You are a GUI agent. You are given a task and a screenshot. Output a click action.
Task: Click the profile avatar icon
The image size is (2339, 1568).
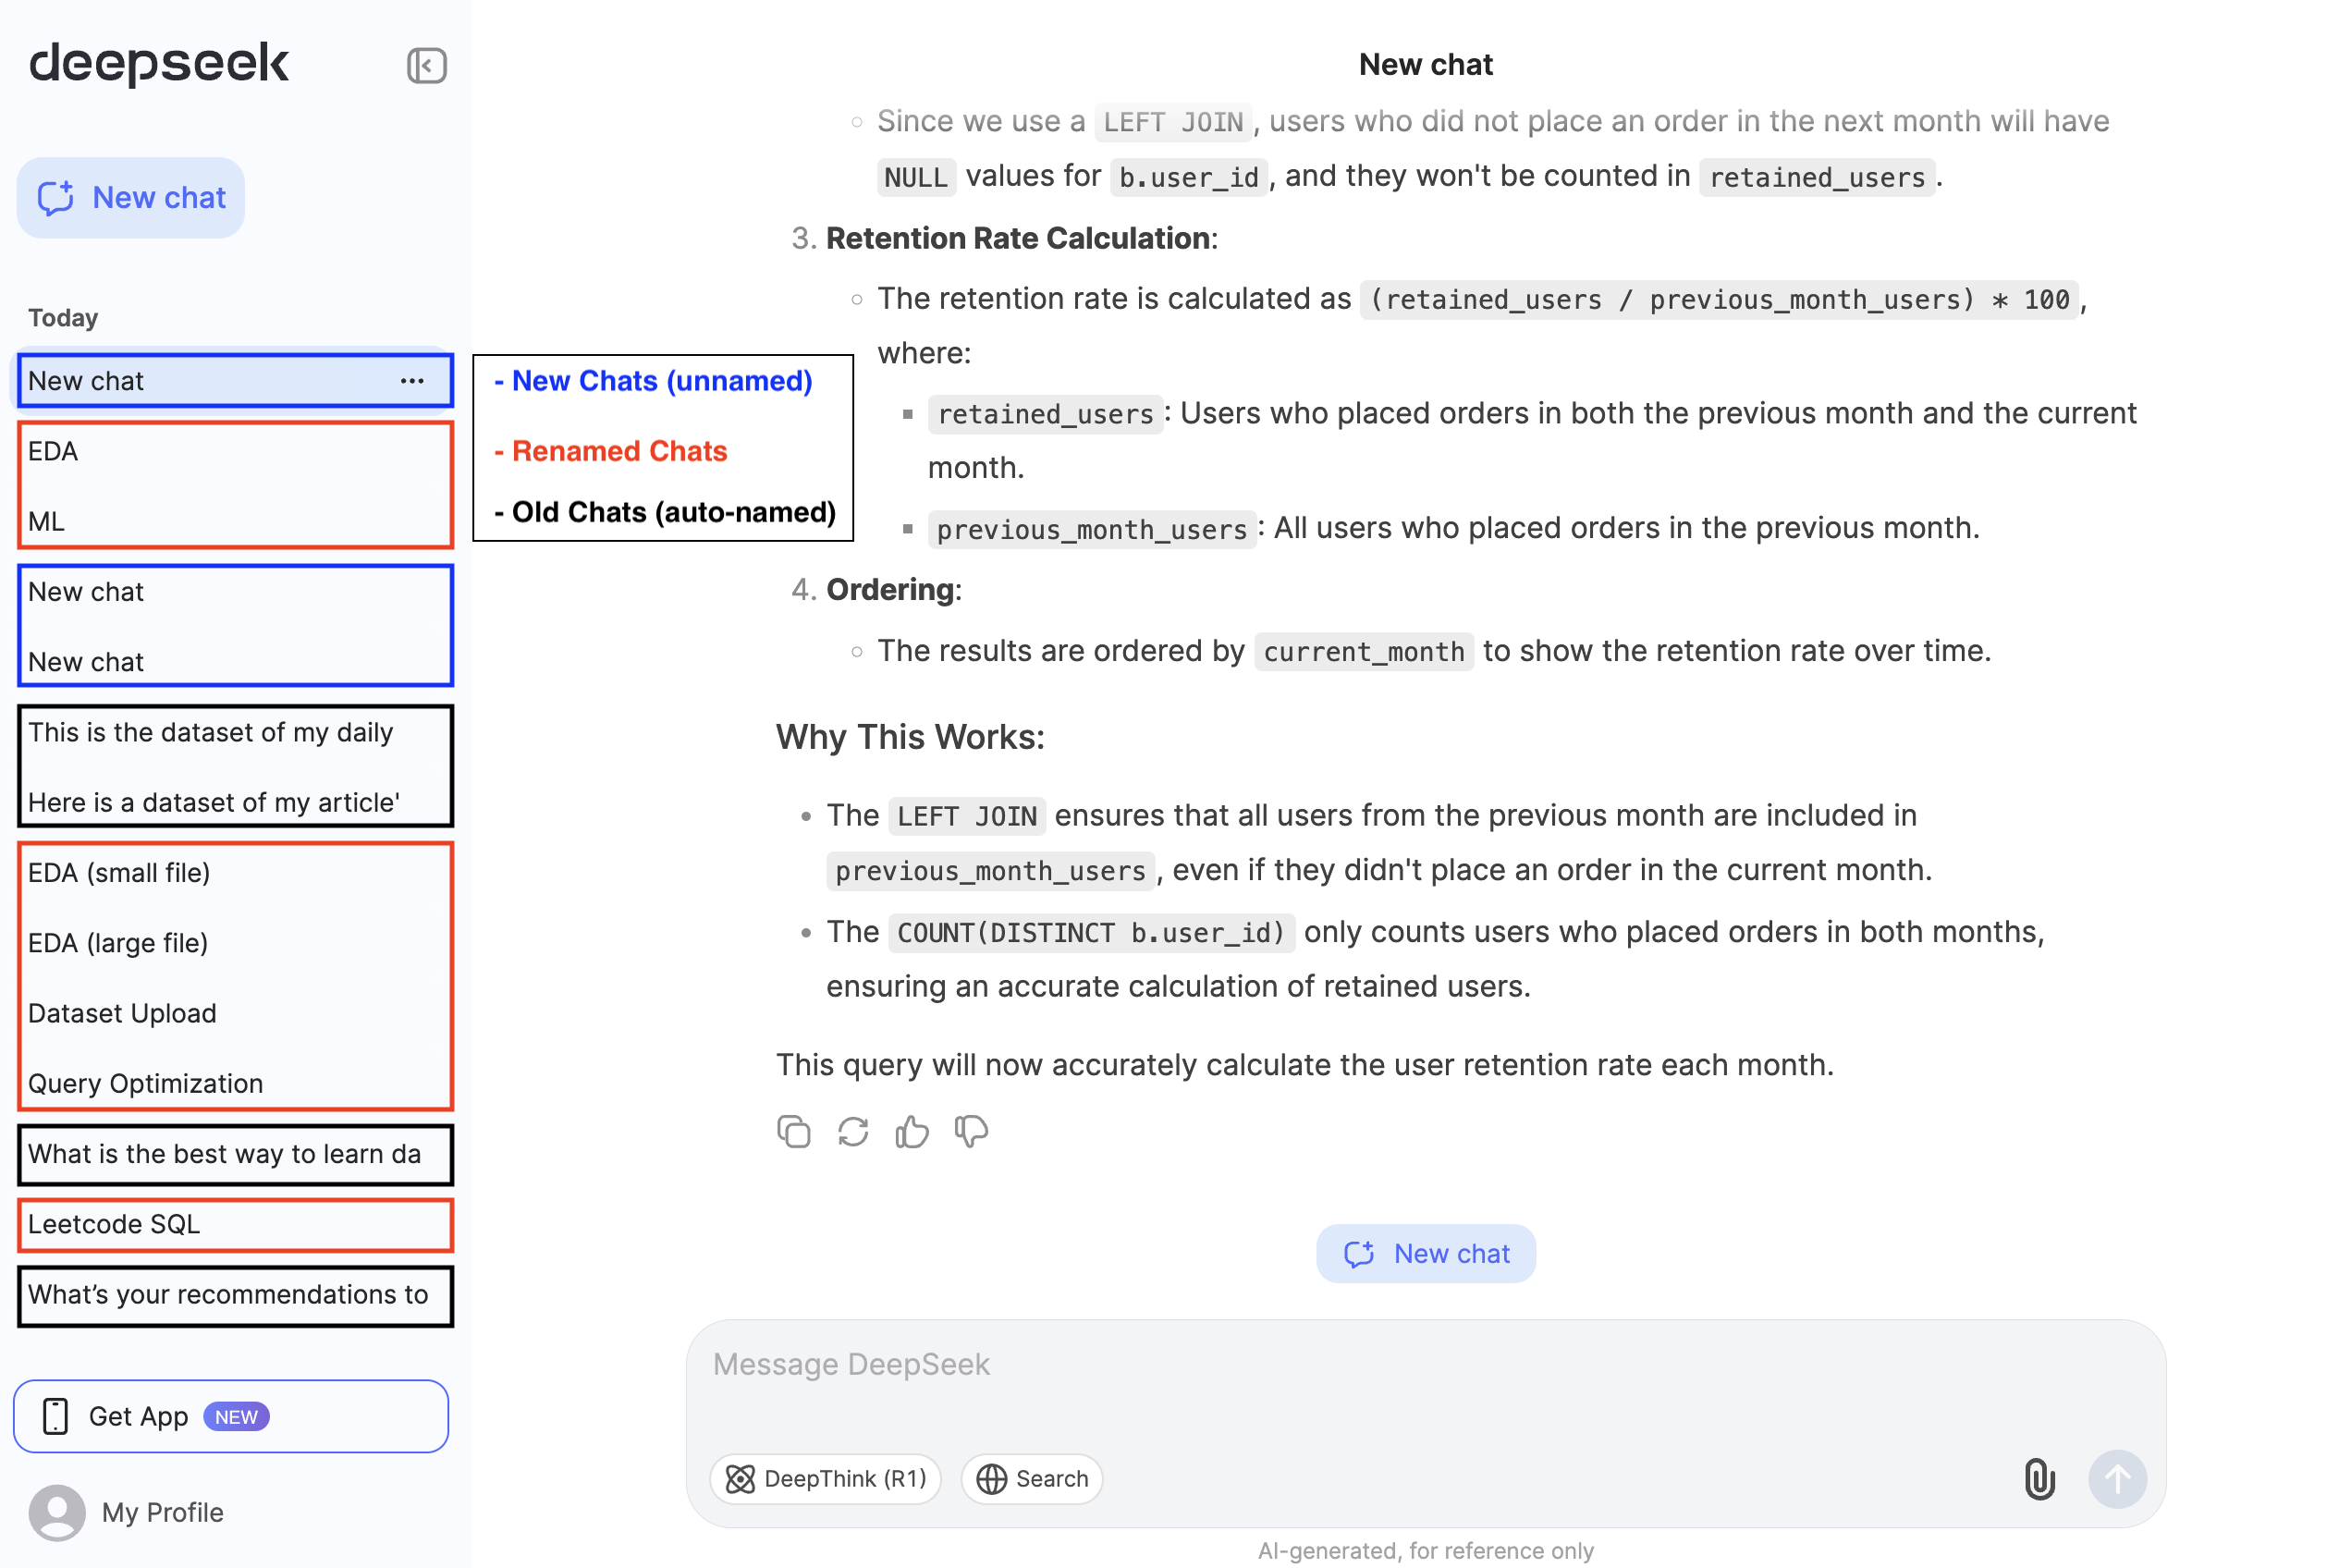click(57, 1512)
